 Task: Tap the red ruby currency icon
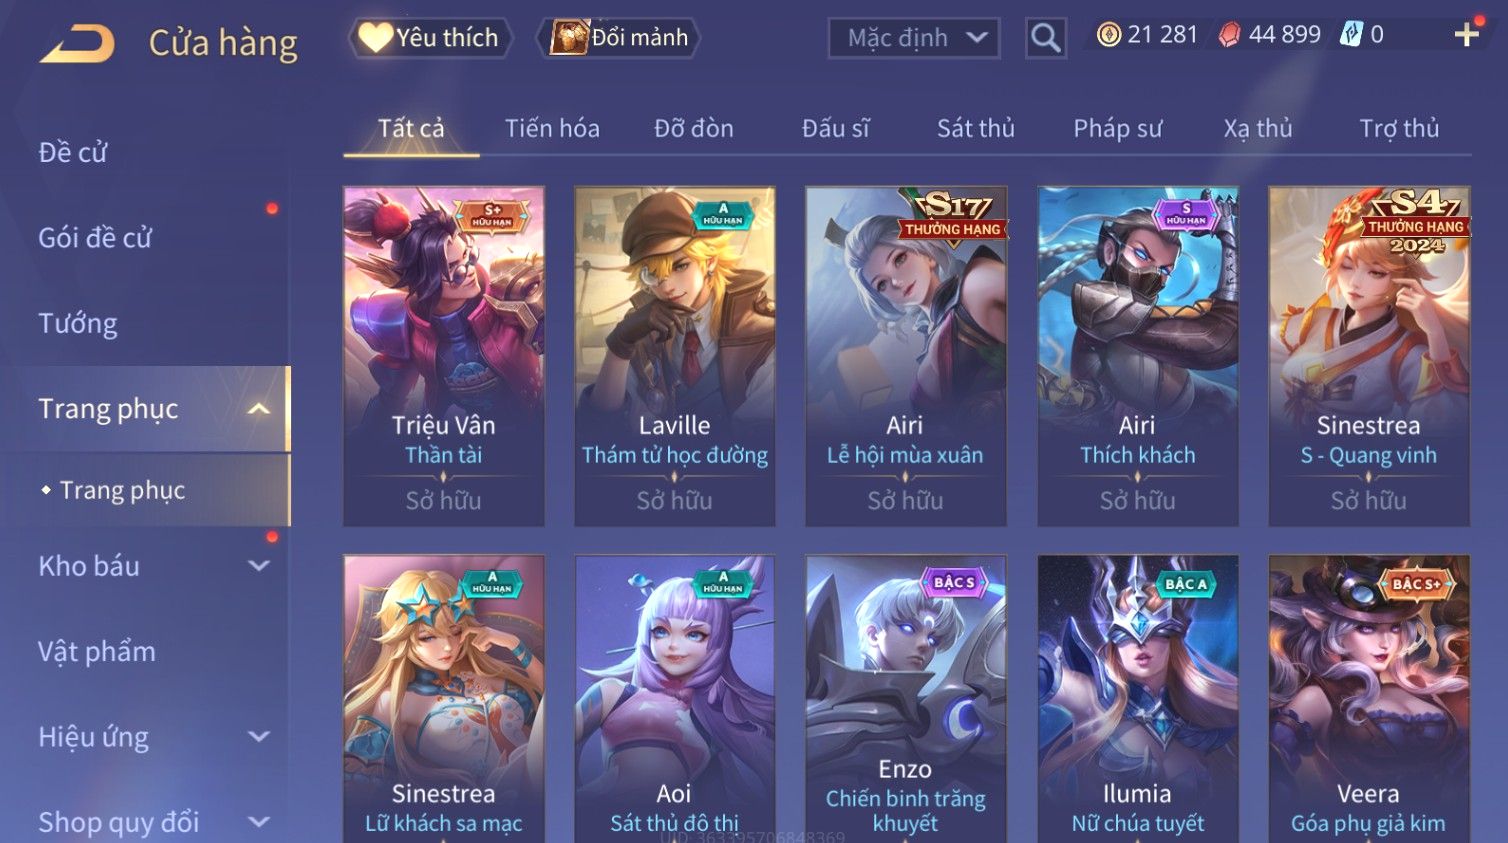pyautogui.click(x=1230, y=35)
